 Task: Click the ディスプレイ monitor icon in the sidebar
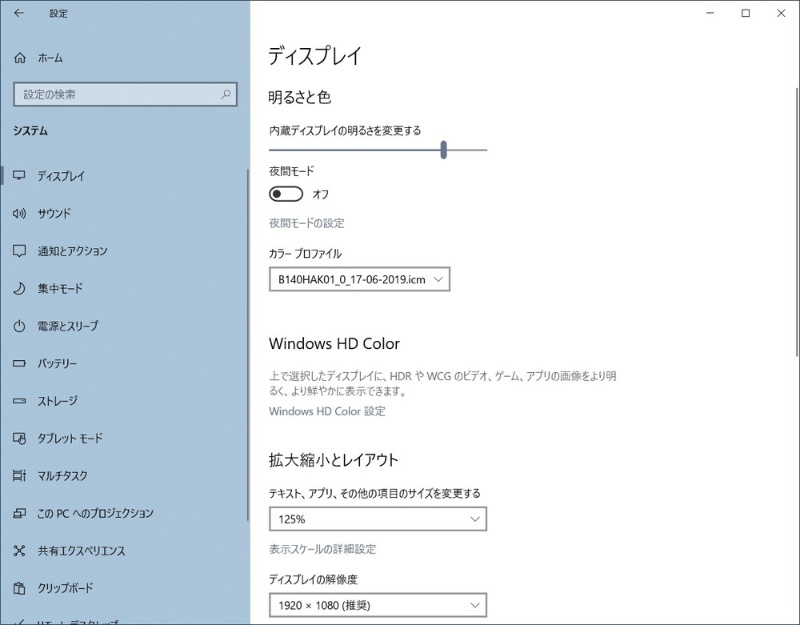(x=19, y=176)
